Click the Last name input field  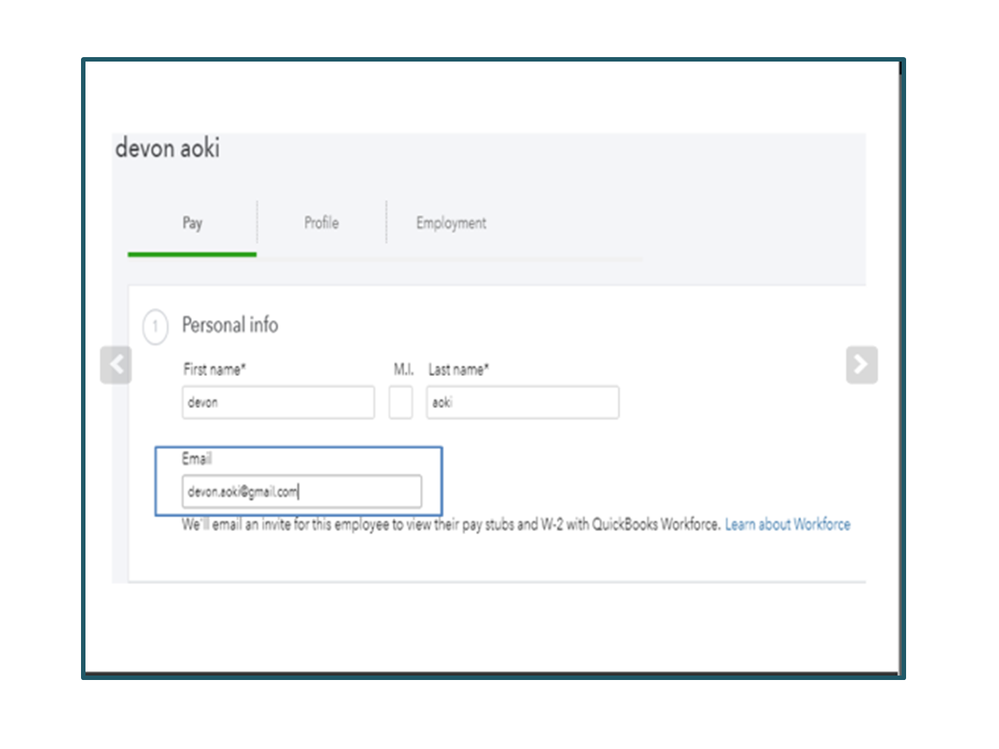[x=522, y=403]
